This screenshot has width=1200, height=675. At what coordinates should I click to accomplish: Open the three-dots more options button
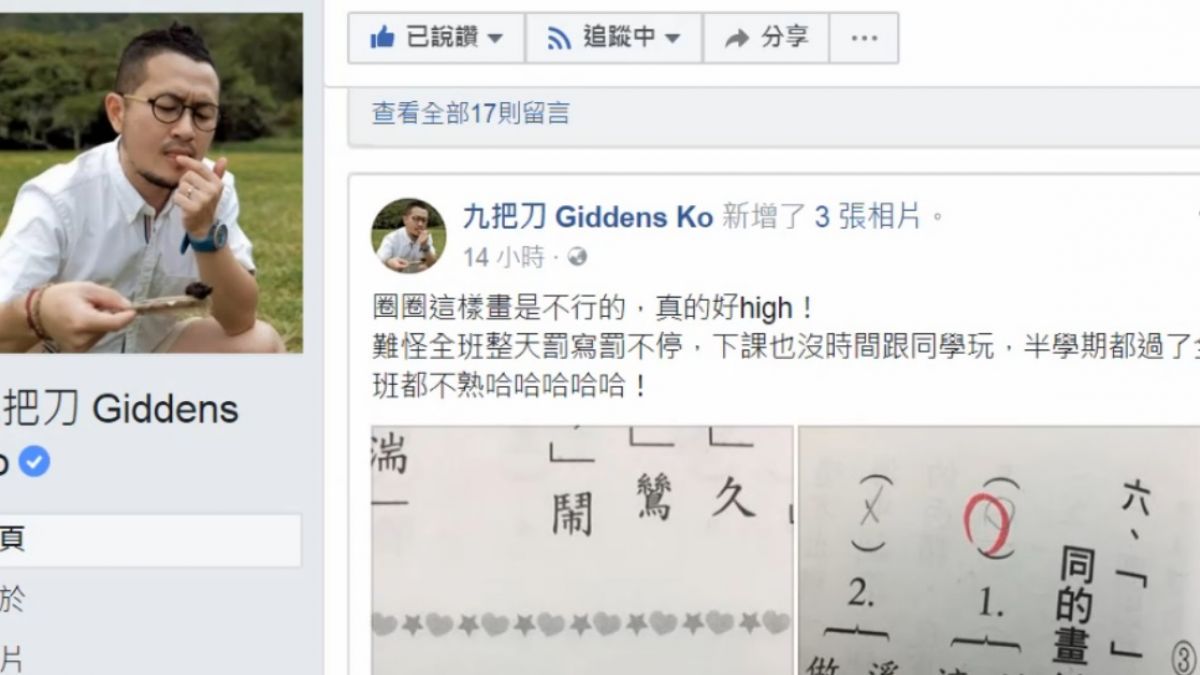pos(863,38)
